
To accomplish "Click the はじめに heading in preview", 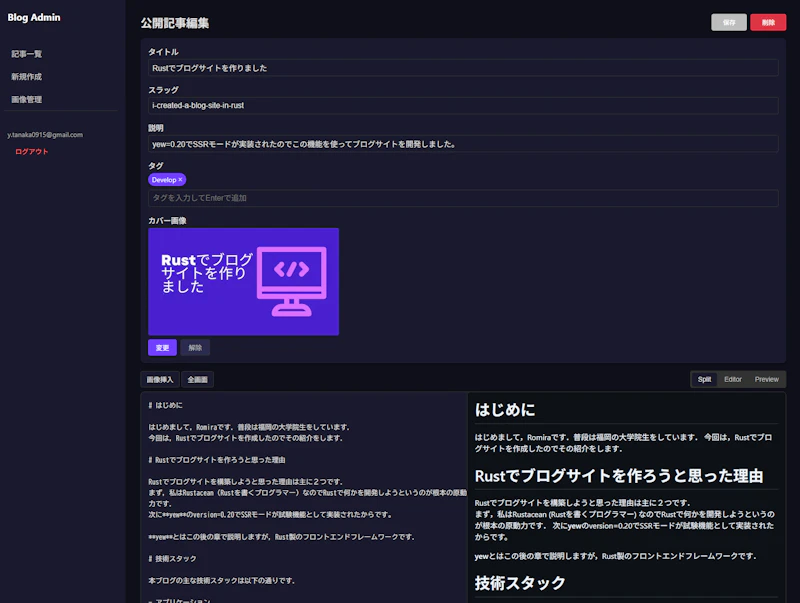I will 505,410.
